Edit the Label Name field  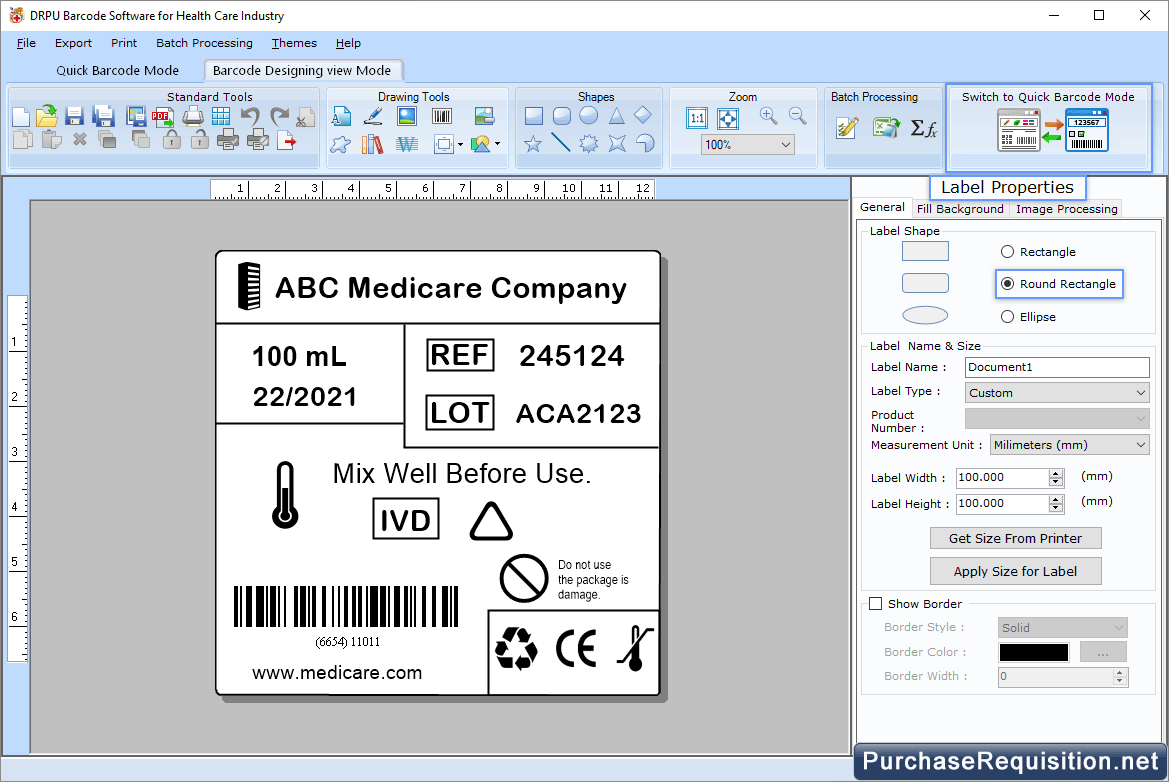click(x=1056, y=367)
